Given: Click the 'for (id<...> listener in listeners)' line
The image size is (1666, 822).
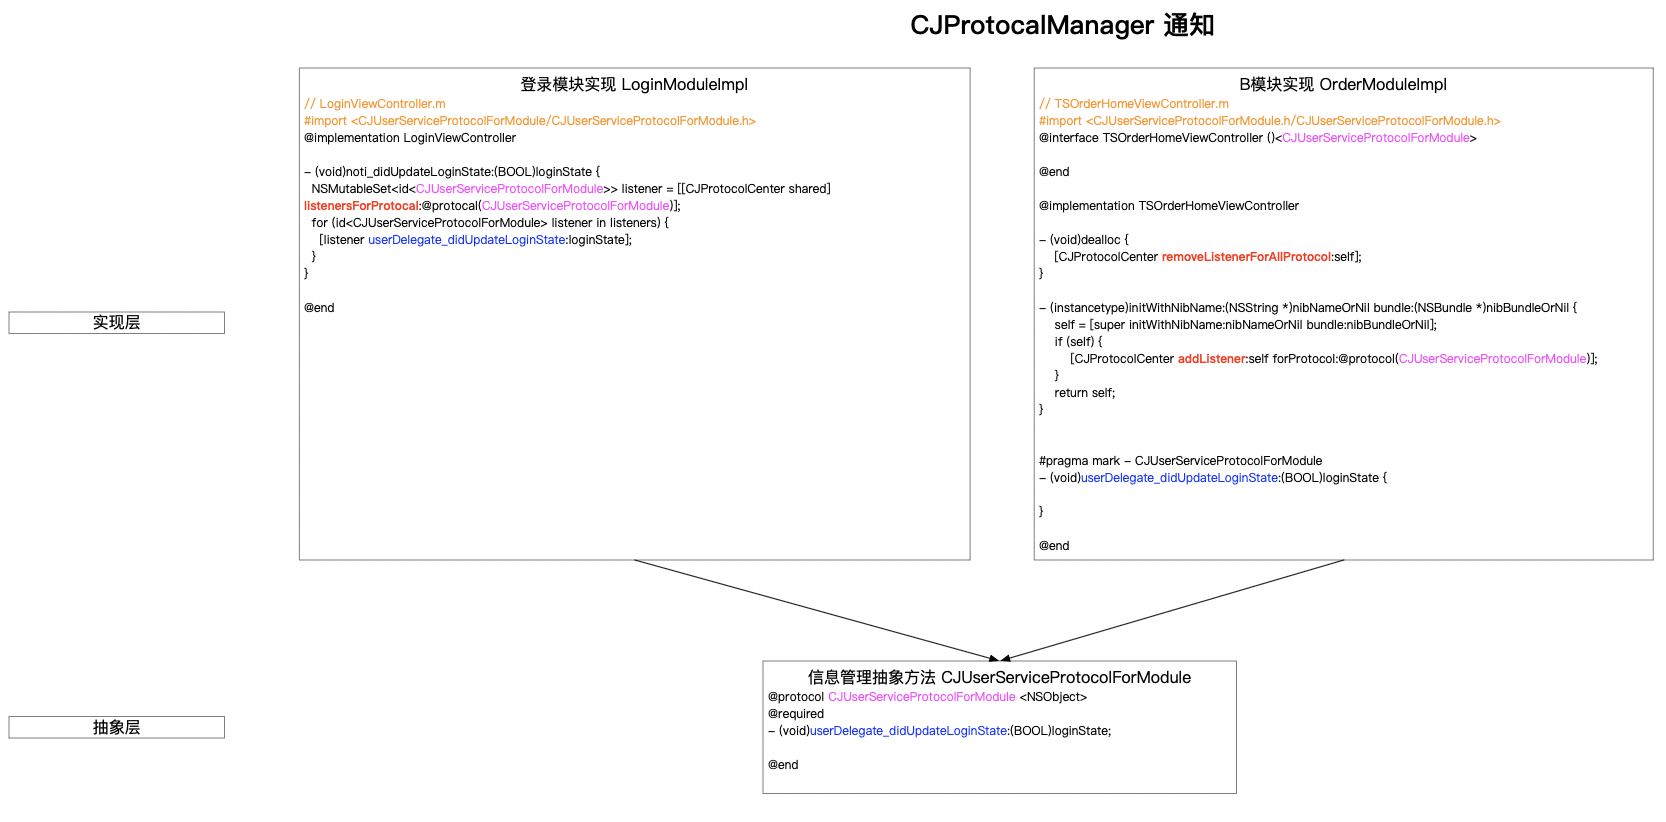Looking at the screenshot, I should click(x=490, y=223).
